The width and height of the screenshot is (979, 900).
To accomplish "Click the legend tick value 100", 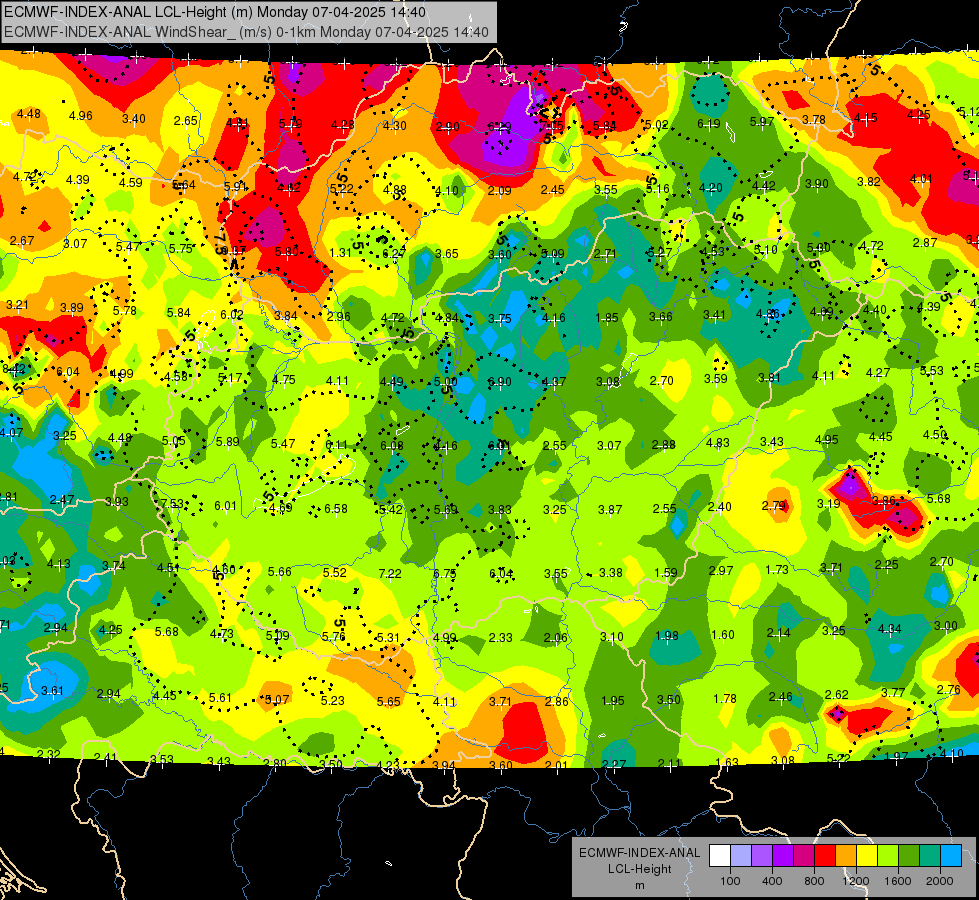I will [730, 881].
